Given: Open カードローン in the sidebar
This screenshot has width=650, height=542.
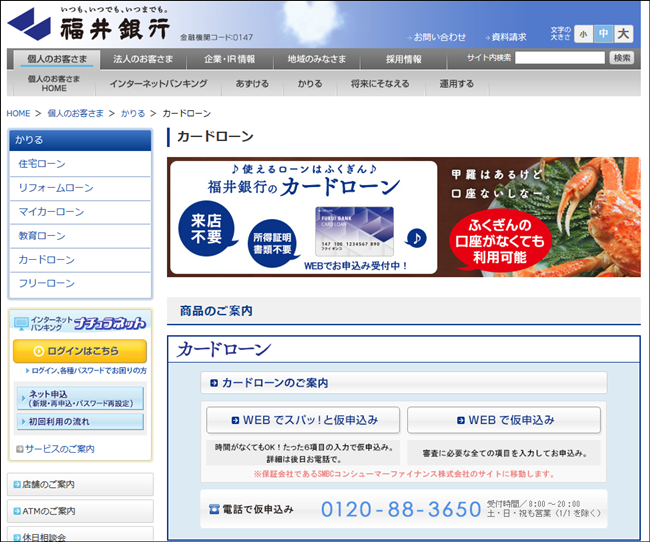Looking at the screenshot, I should click(x=80, y=260).
